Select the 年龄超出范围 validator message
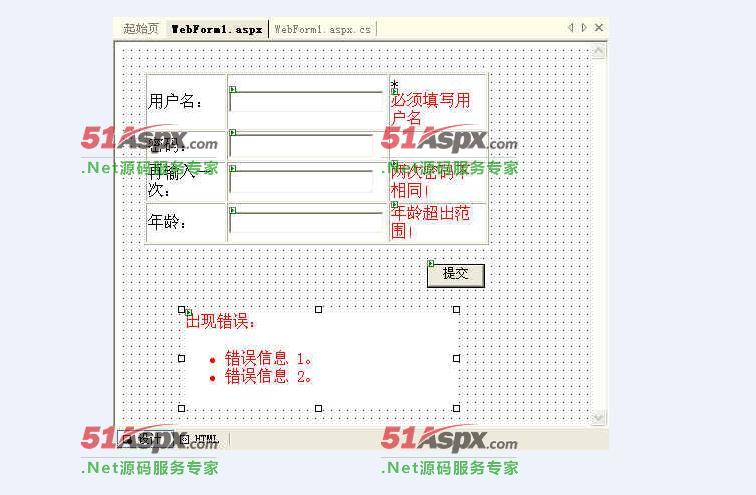 point(430,221)
